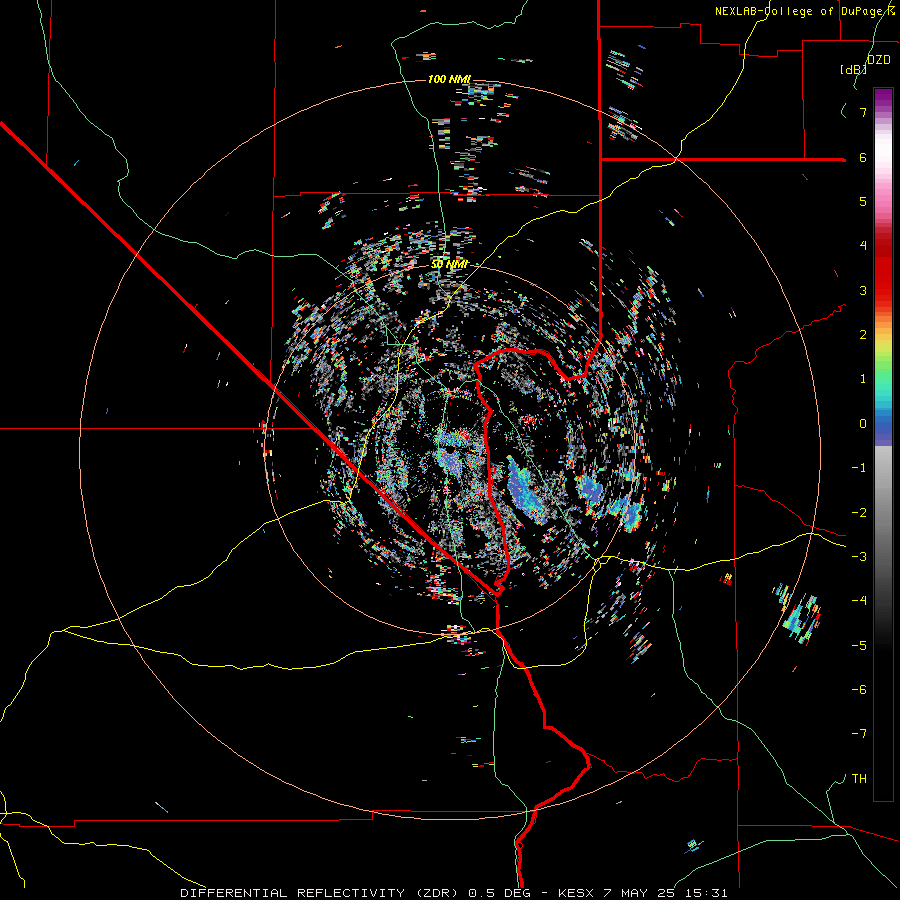Click the 6 value on color scale
Screen dimensions: 900x900
pyautogui.click(x=863, y=157)
